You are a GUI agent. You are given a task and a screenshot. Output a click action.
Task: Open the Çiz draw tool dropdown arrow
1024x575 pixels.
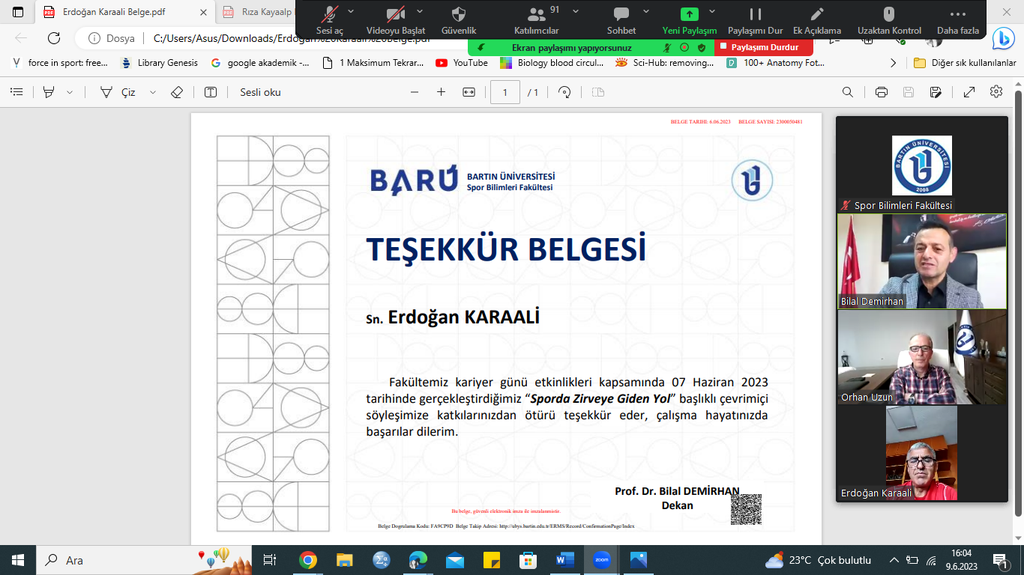tap(152, 92)
